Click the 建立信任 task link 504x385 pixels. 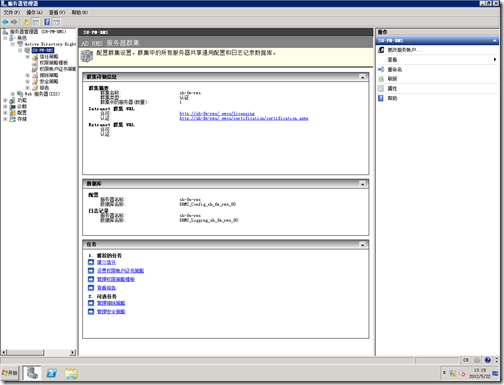[106, 262]
